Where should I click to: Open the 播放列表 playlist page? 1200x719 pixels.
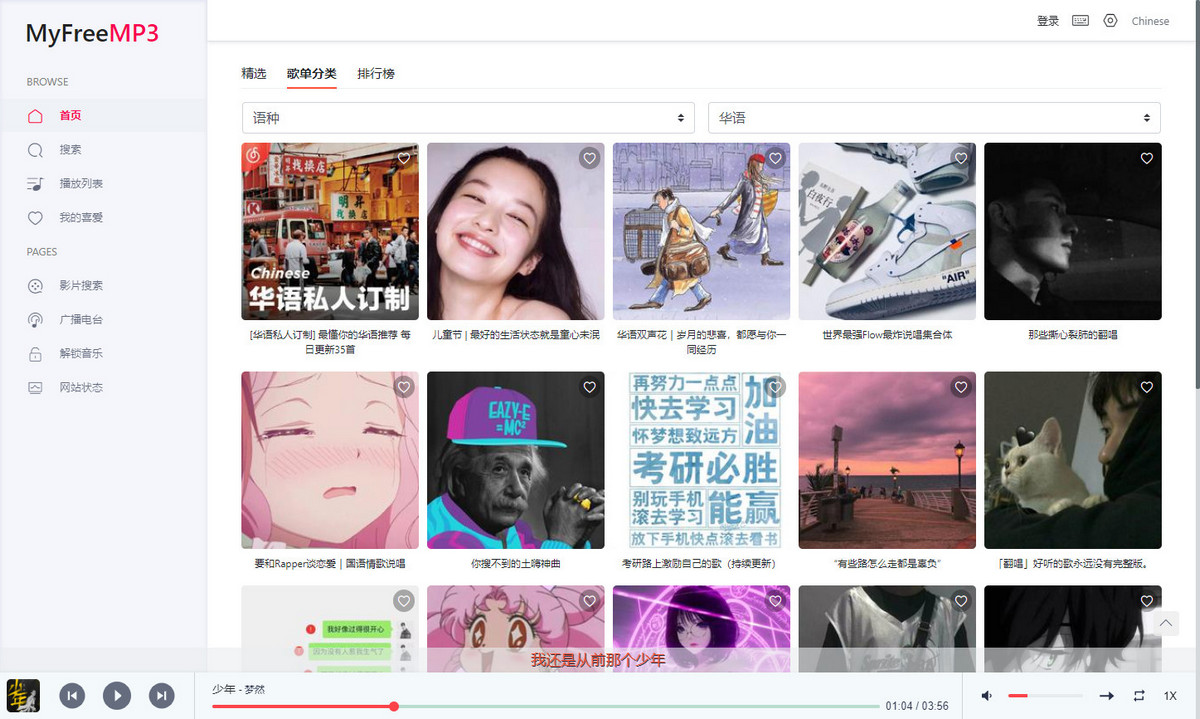click(80, 184)
